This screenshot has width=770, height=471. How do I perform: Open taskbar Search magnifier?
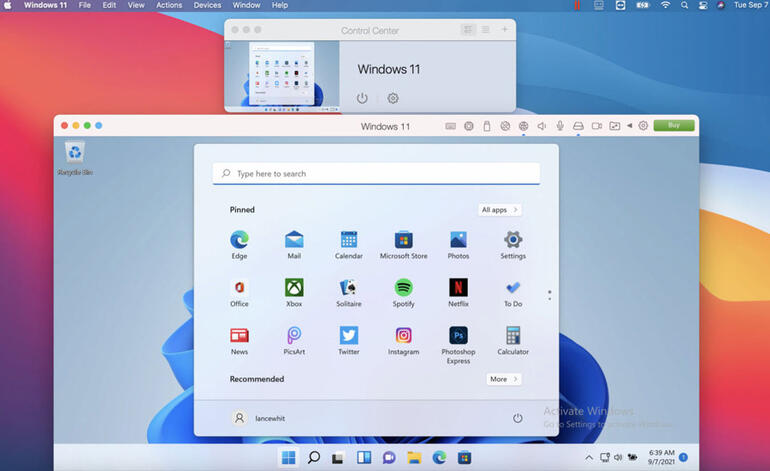[313, 458]
